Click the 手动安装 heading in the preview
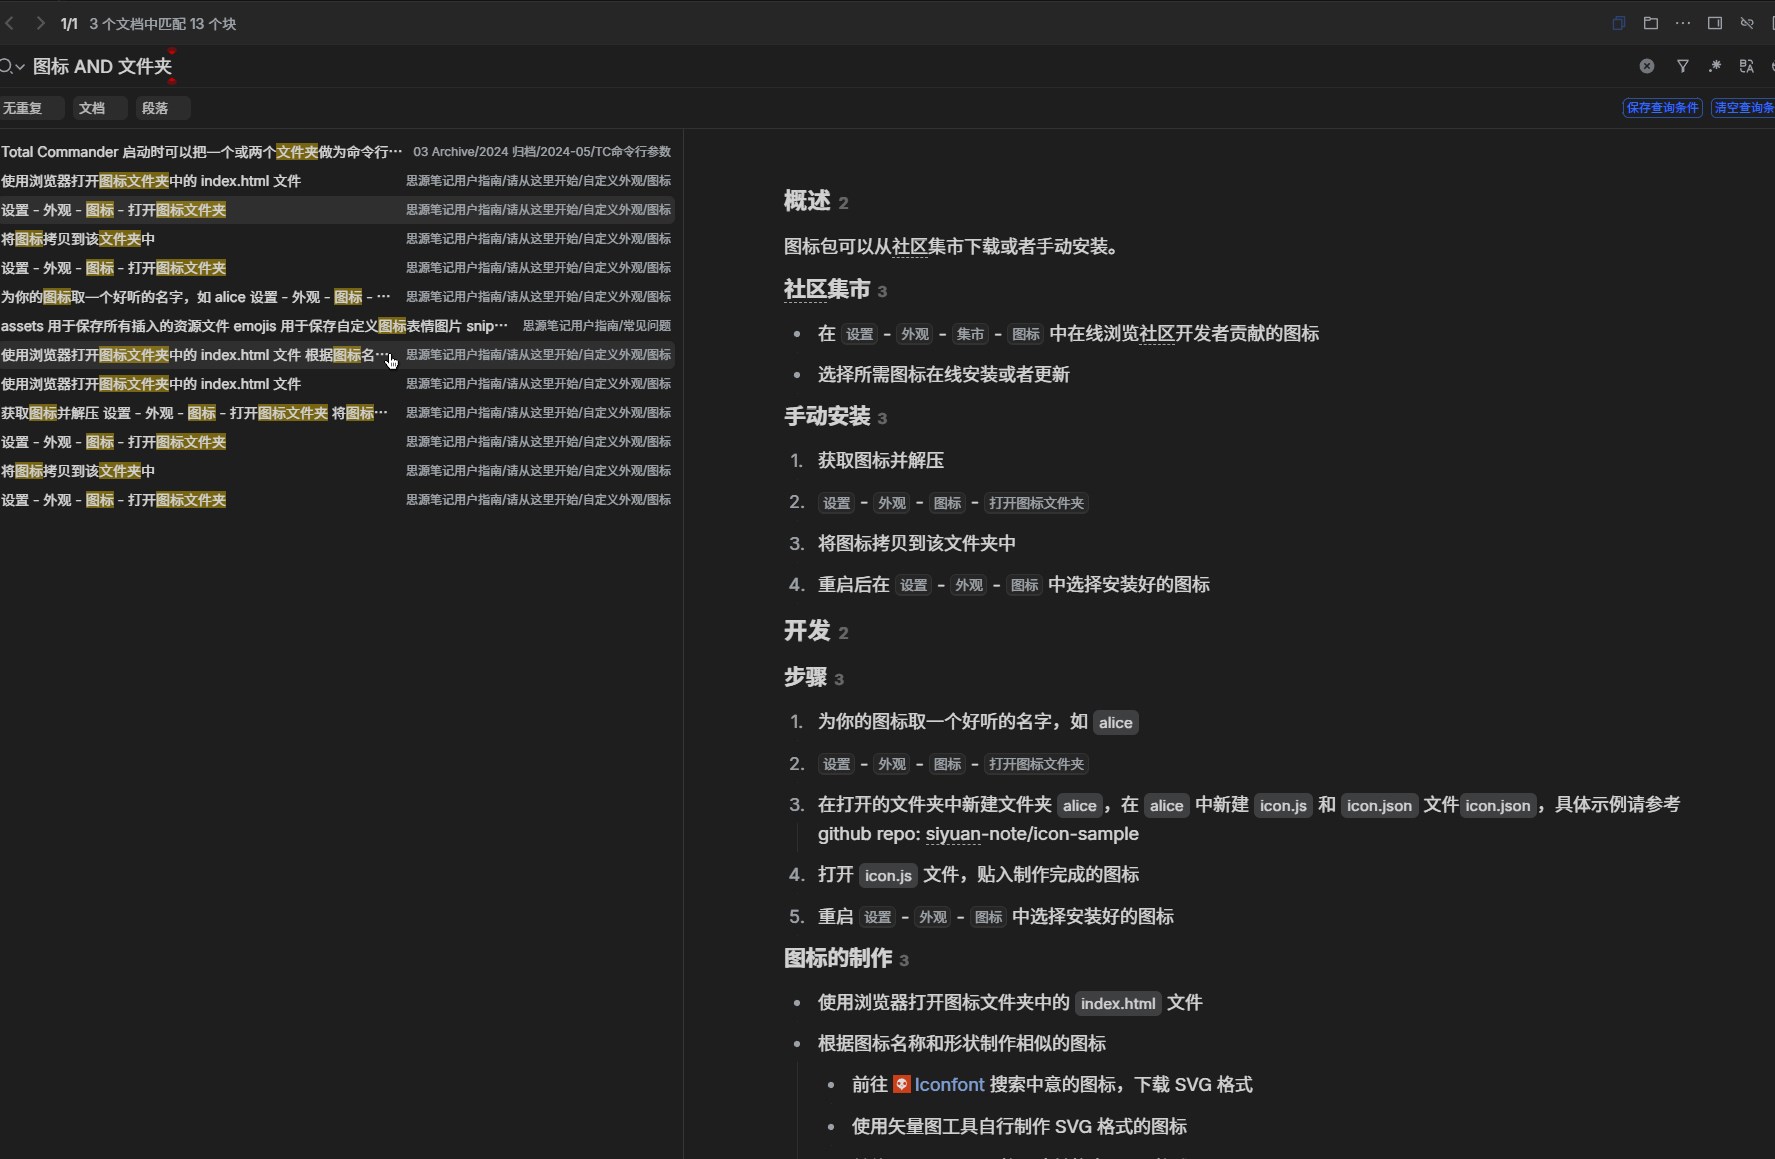Viewport: 1775px width, 1159px height. (x=827, y=416)
